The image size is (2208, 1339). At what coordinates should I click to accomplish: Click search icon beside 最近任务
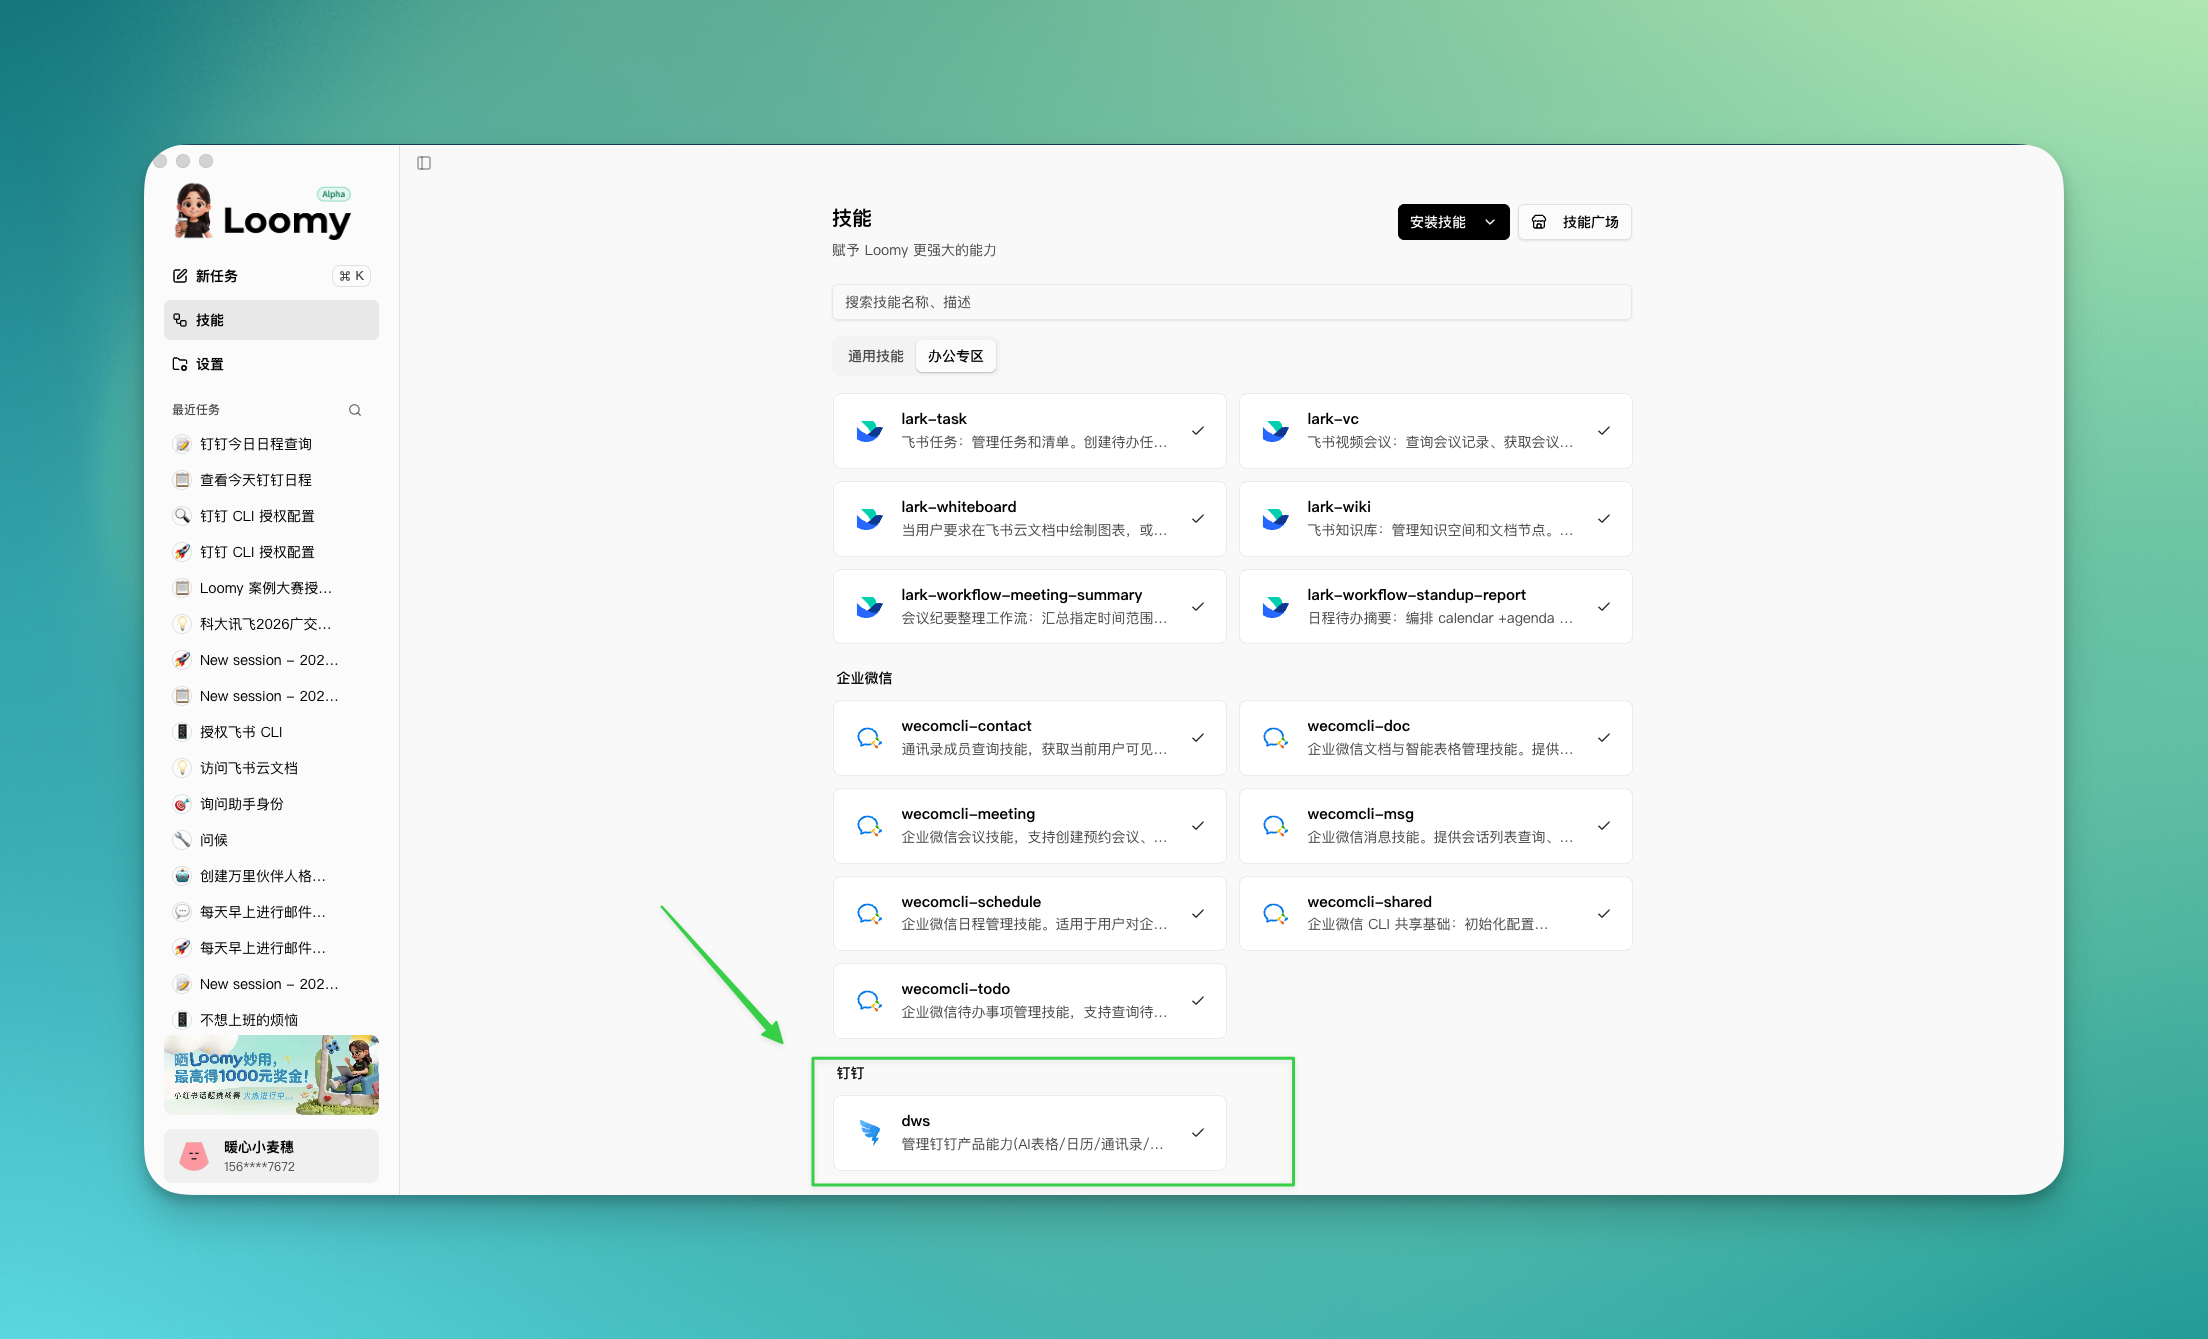coord(355,410)
